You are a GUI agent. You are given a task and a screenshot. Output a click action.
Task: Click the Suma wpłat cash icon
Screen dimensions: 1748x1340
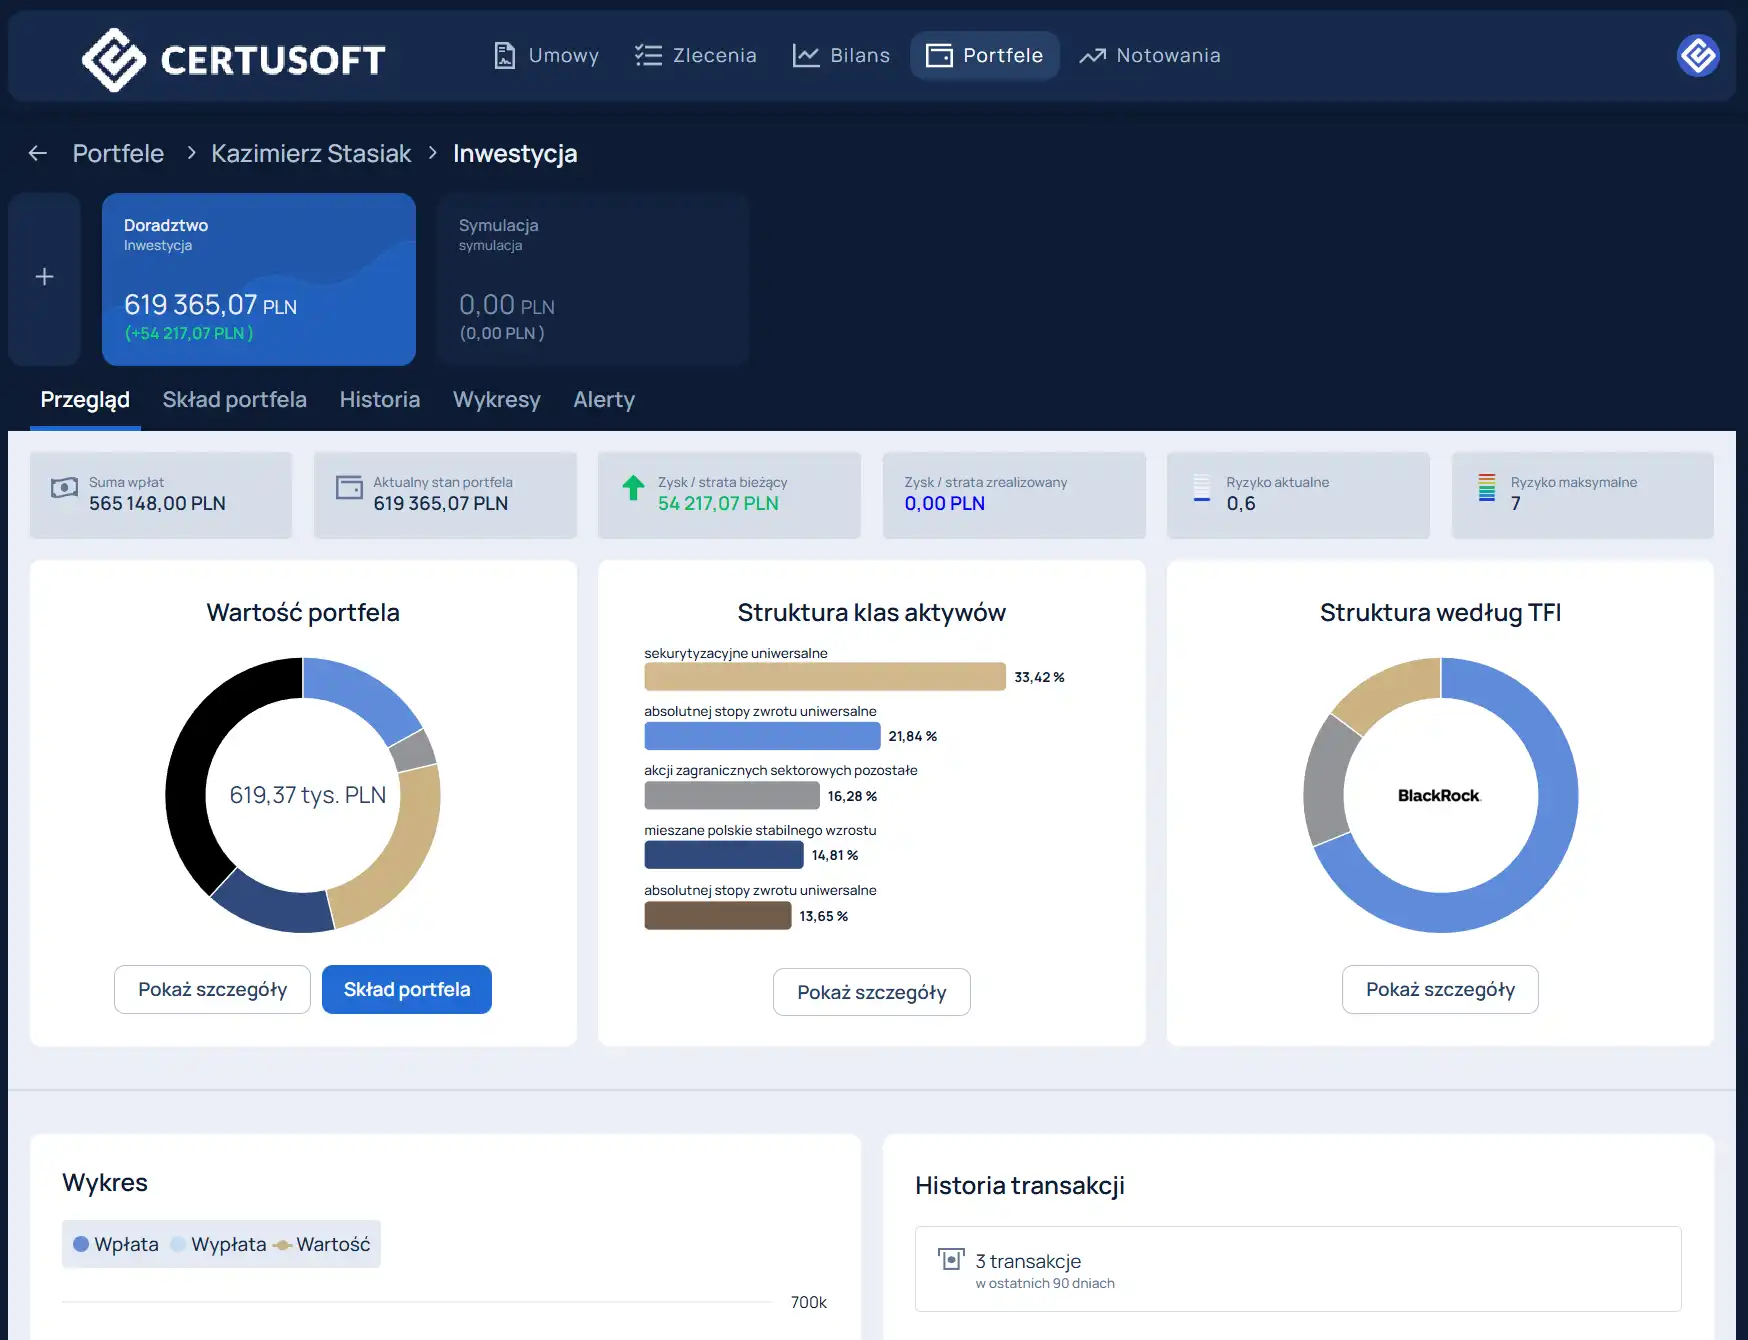click(64, 488)
